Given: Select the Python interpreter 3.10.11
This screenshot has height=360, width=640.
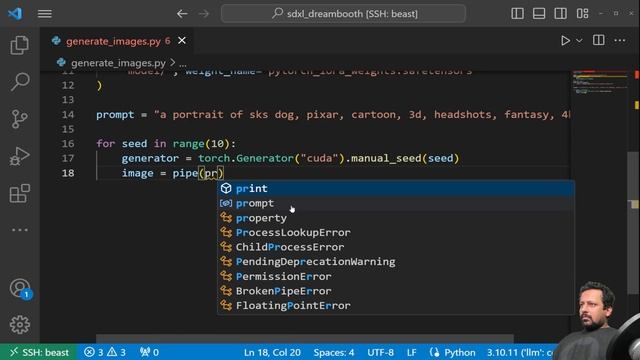Looking at the screenshot, I should point(520,352).
